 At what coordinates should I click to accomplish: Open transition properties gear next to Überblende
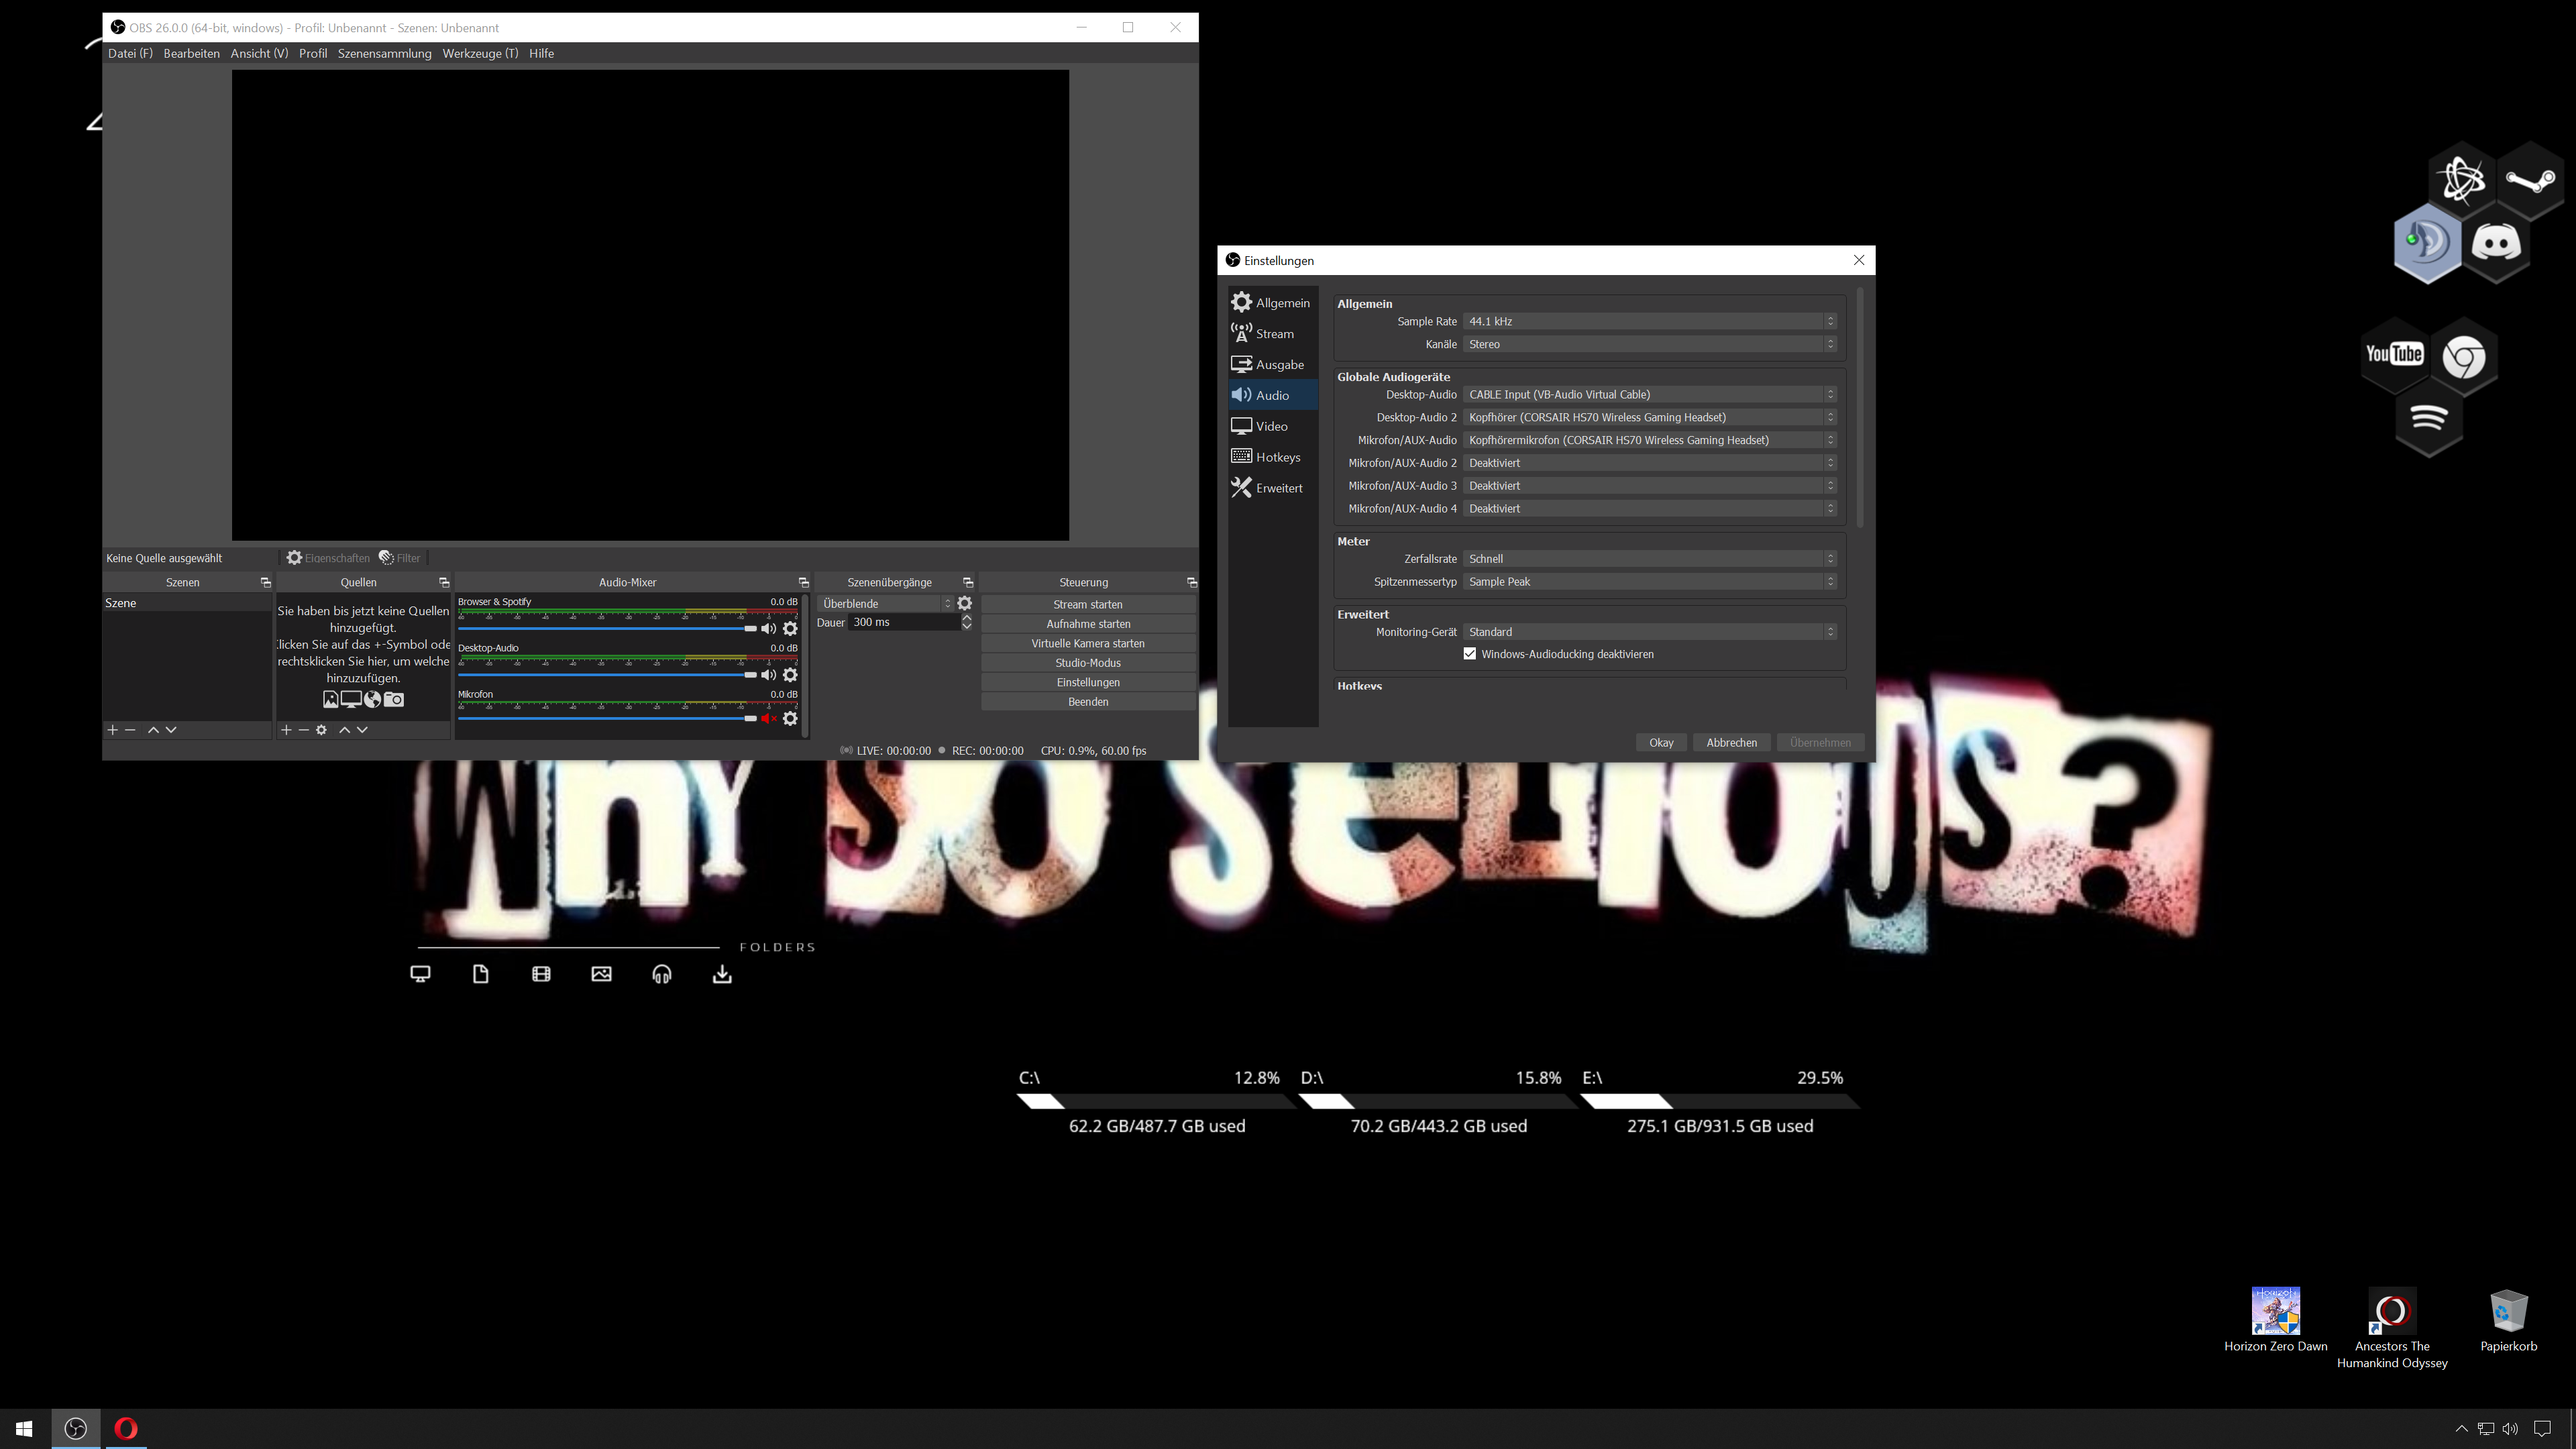(x=965, y=603)
